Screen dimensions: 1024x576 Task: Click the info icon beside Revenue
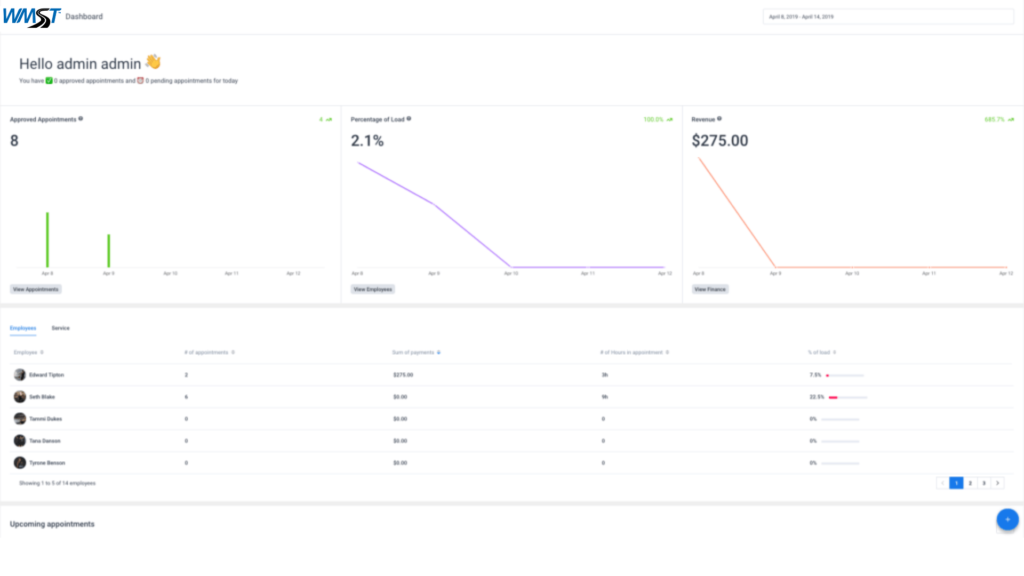coord(719,118)
